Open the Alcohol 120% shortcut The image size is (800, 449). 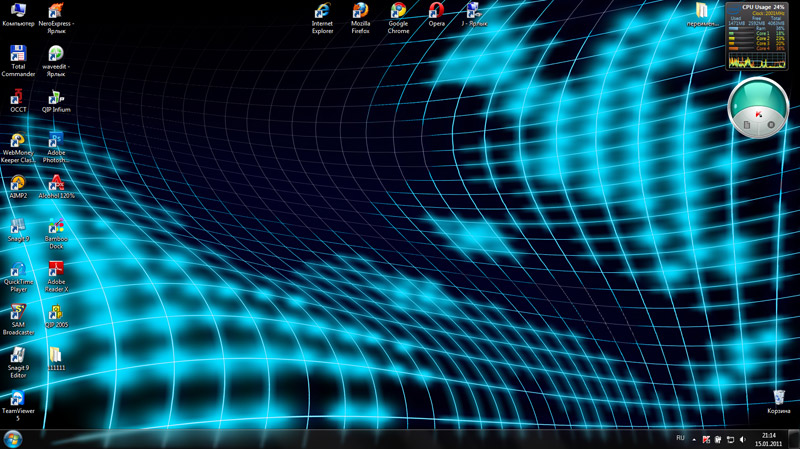pyautogui.click(x=56, y=184)
